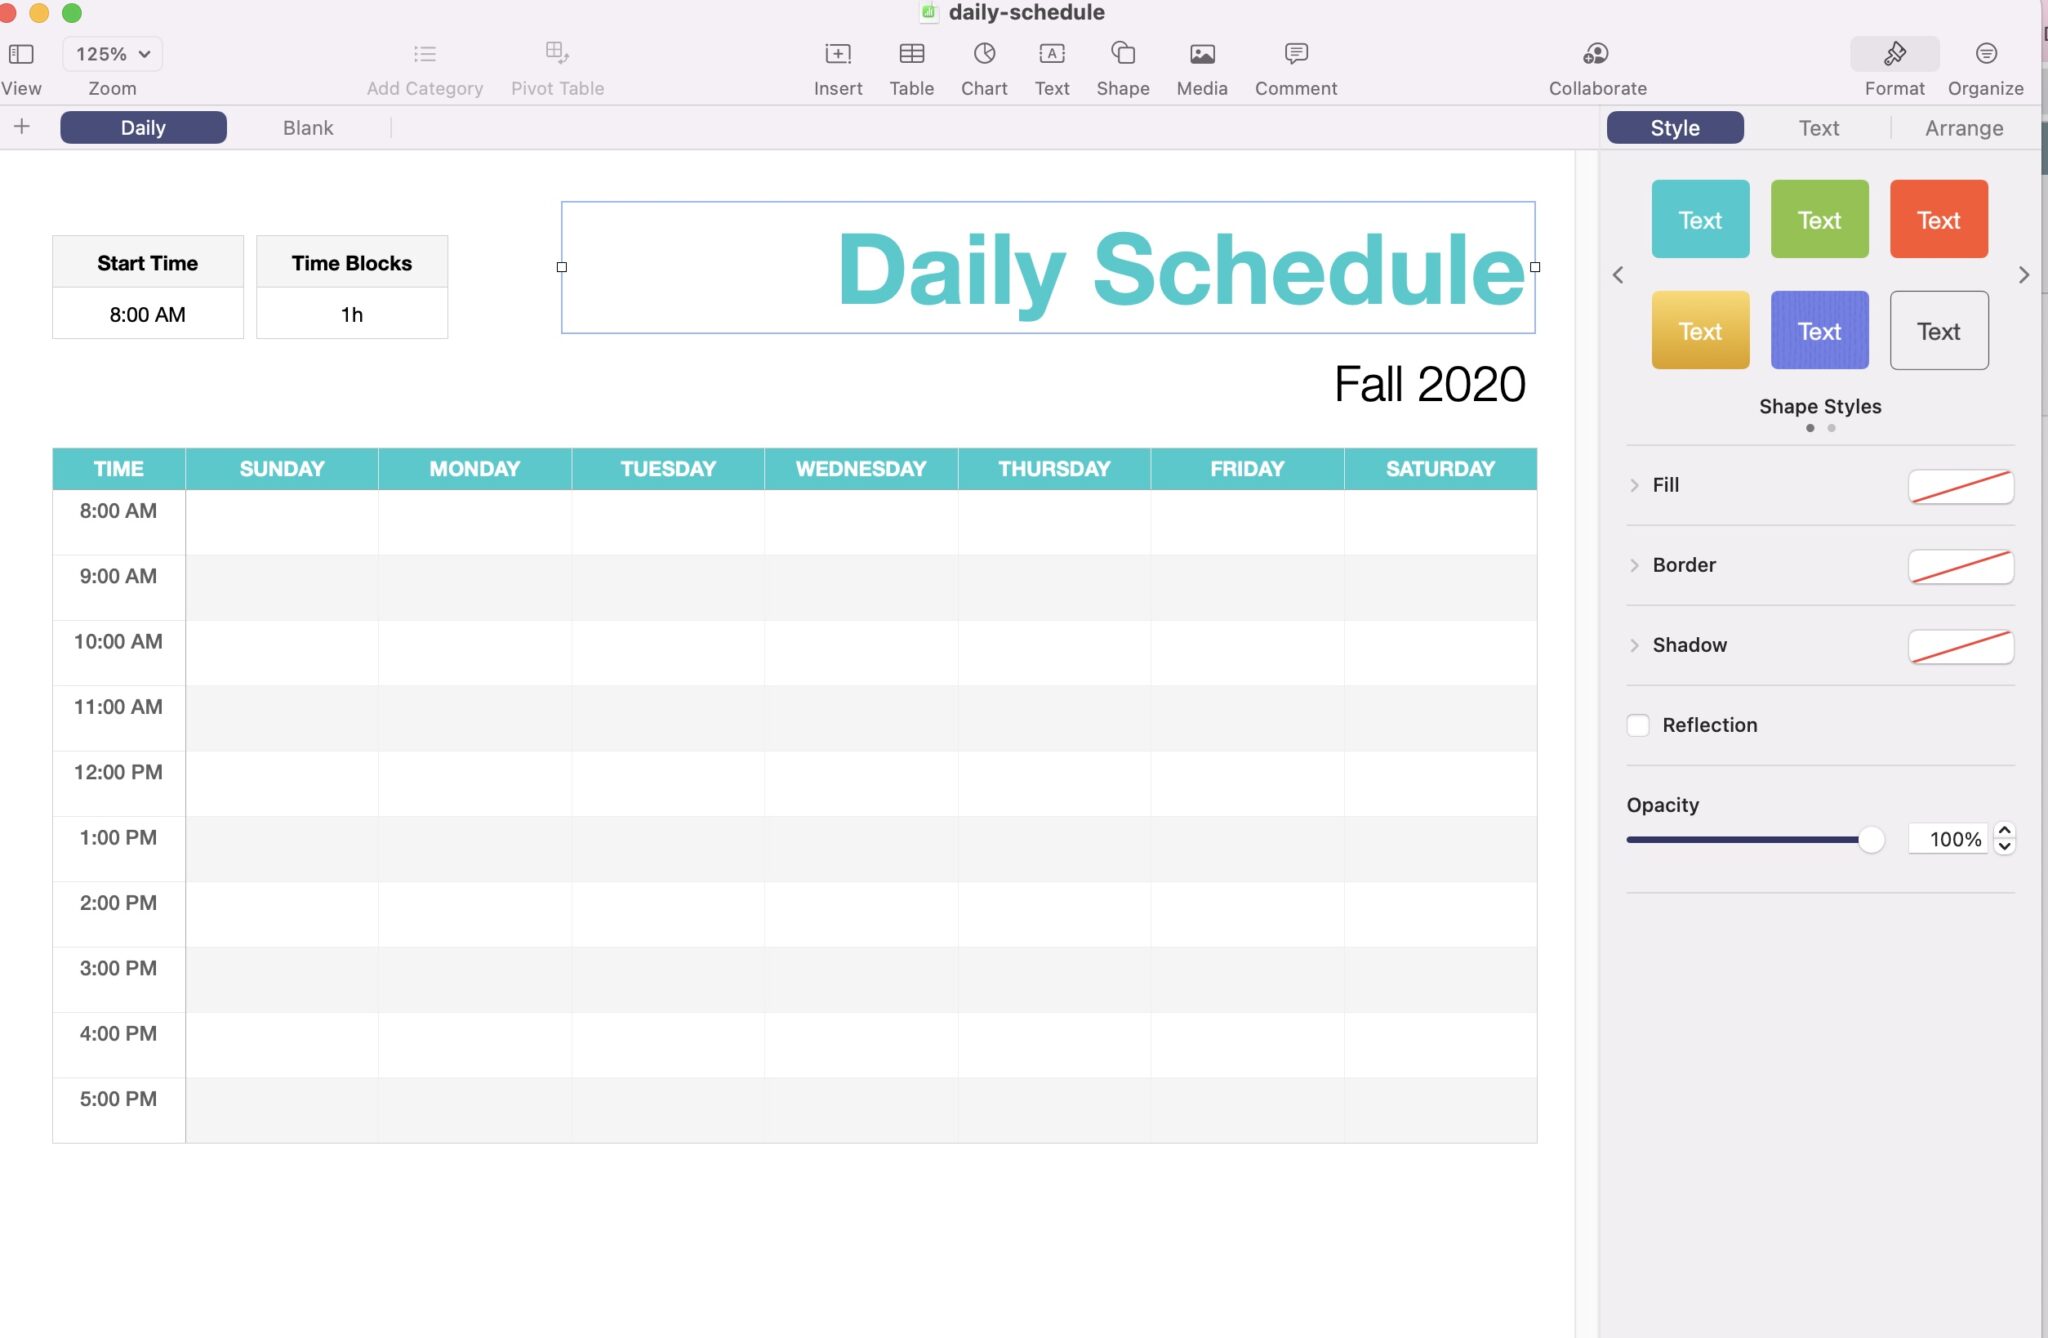This screenshot has height=1338, width=2048.
Task: Click the Add Category icon
Action: click(x=425, y=54)
